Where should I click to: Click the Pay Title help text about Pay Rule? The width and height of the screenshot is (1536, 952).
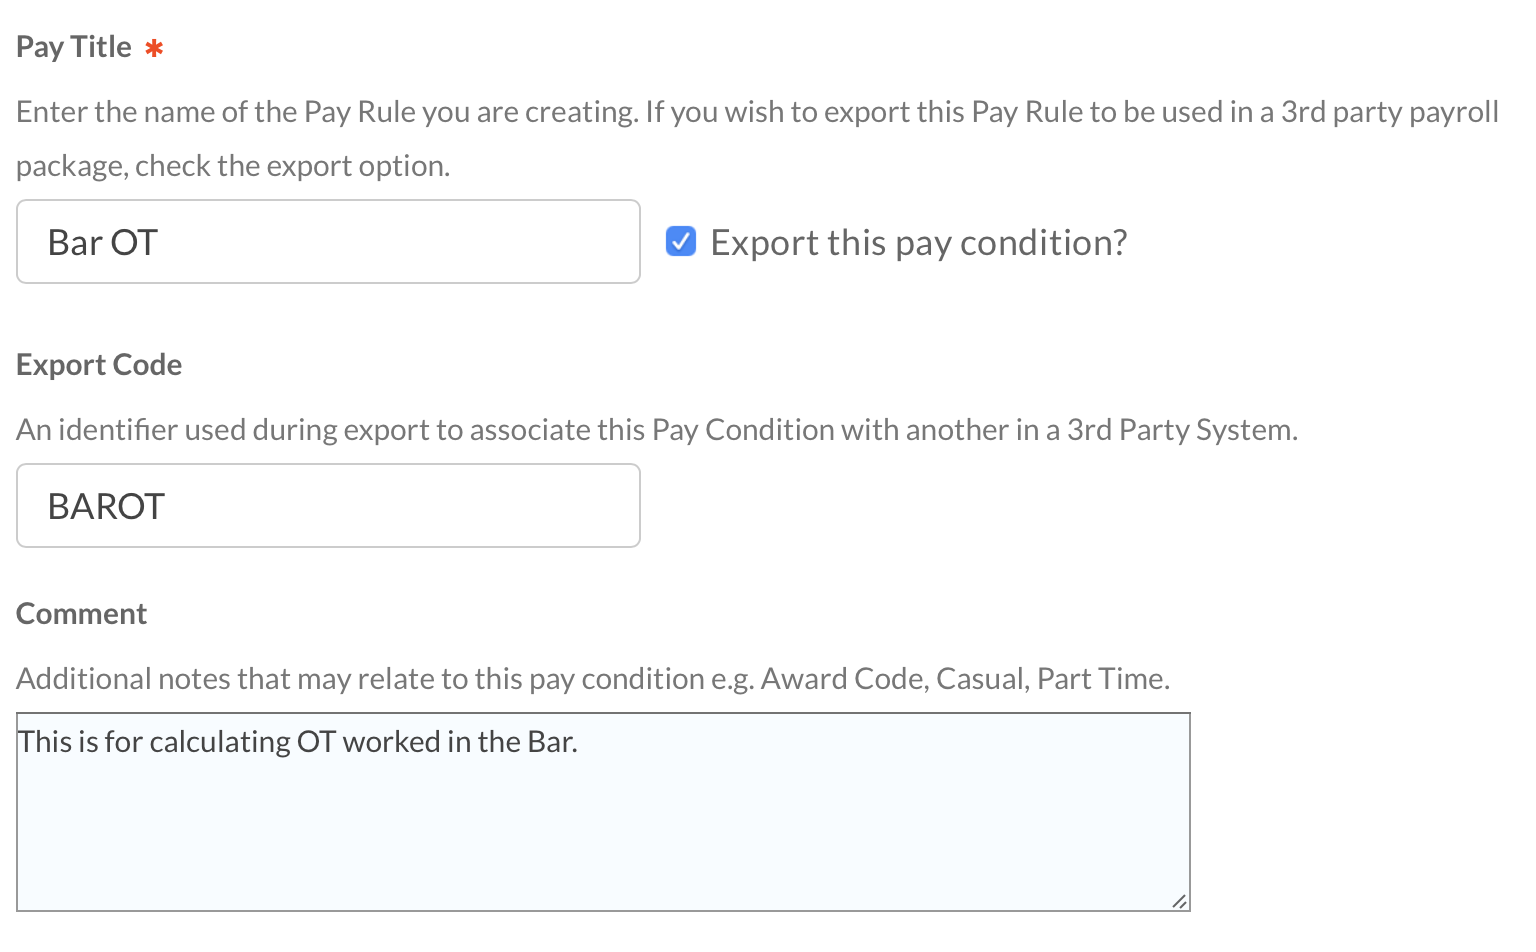pos(757,112)
